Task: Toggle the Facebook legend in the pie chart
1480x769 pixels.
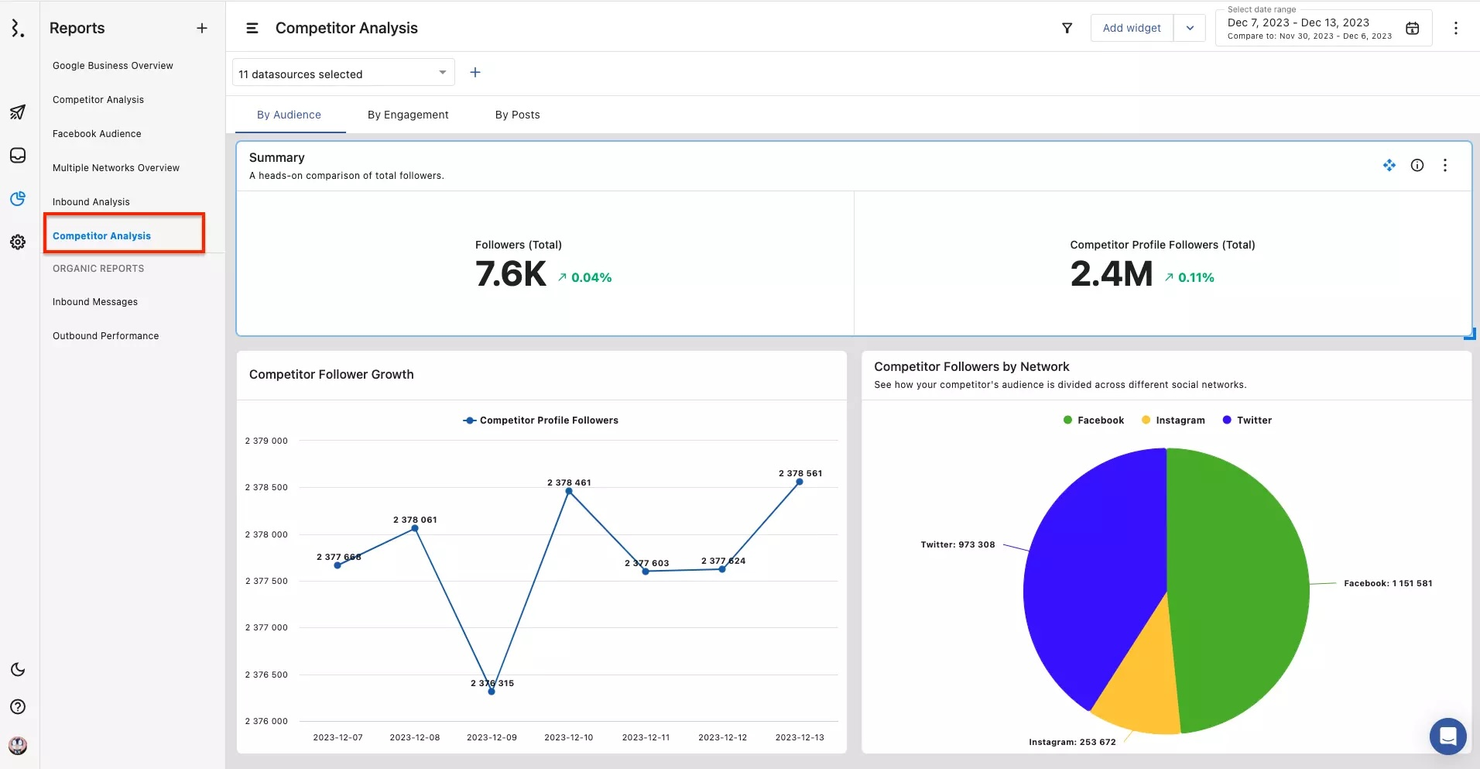Action: coord(1094,420)
